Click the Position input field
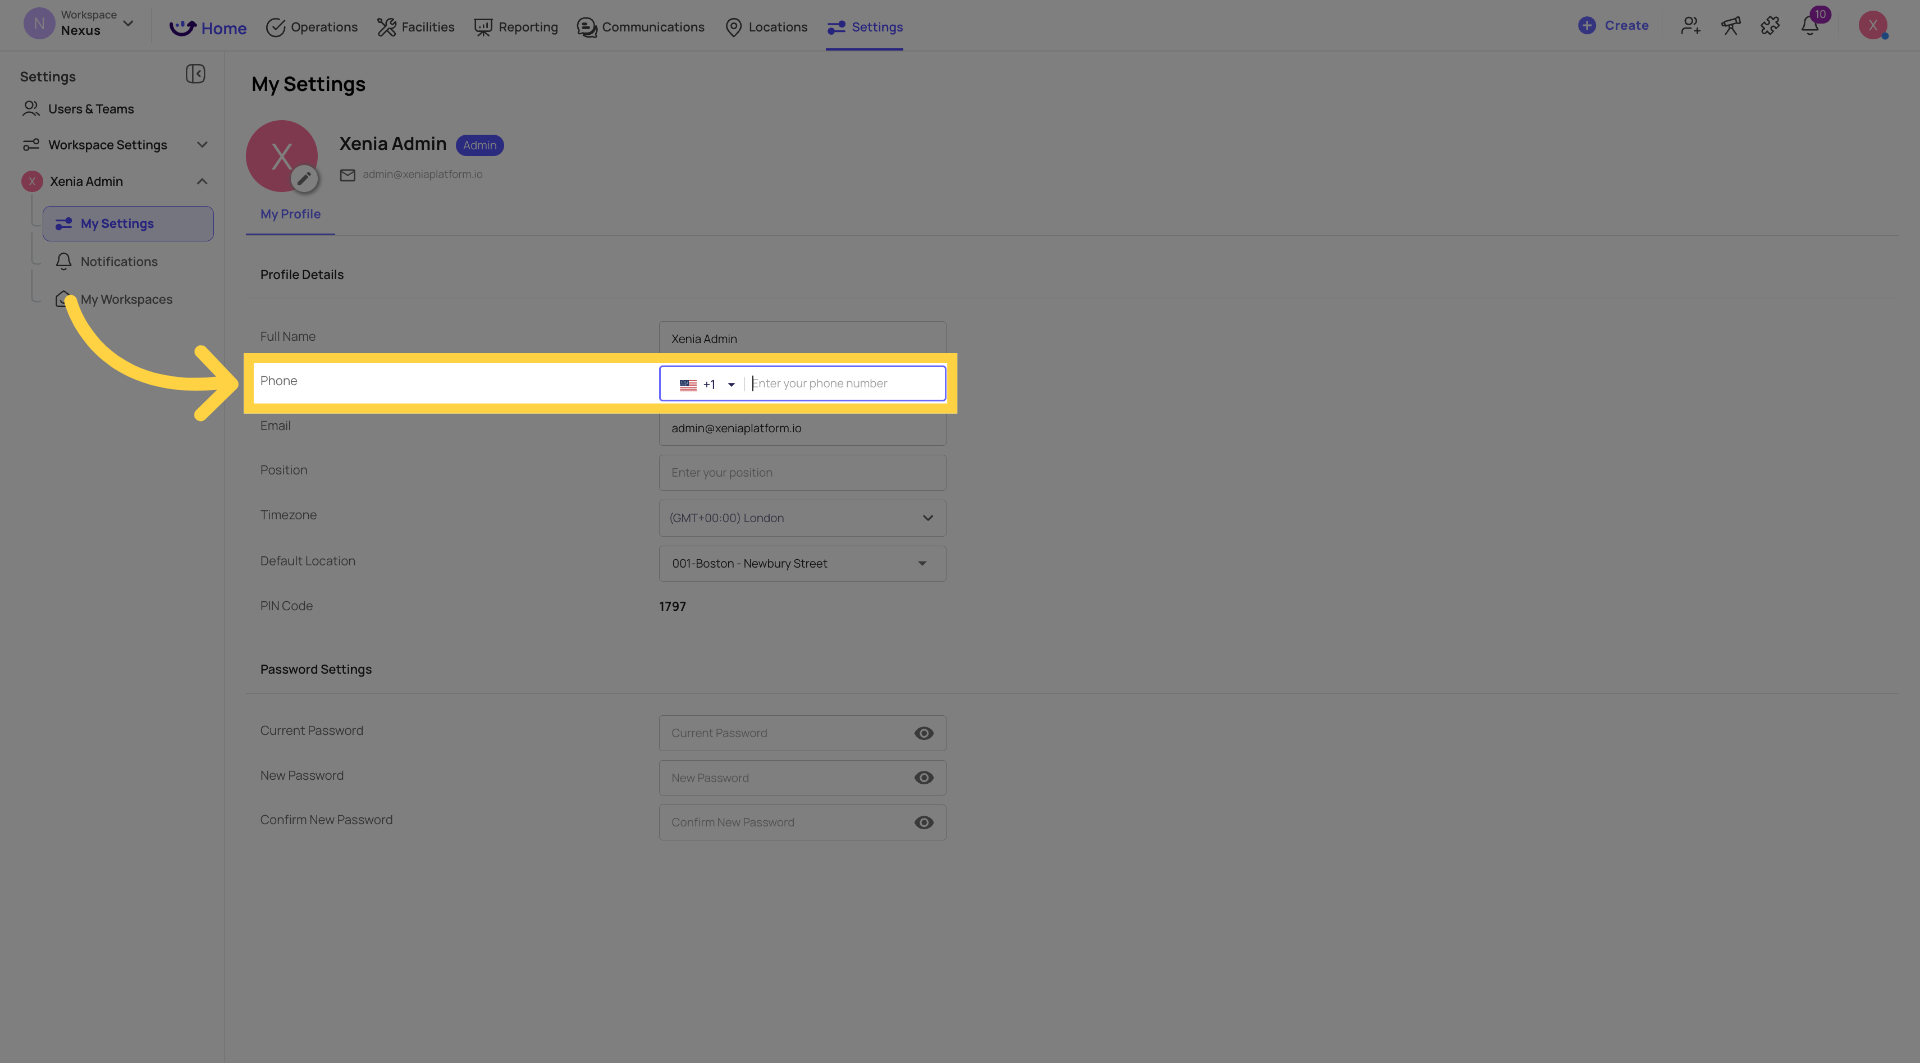Viewport: 1920px width, 1063px height. pyautogui.click(x=803, y=473)
